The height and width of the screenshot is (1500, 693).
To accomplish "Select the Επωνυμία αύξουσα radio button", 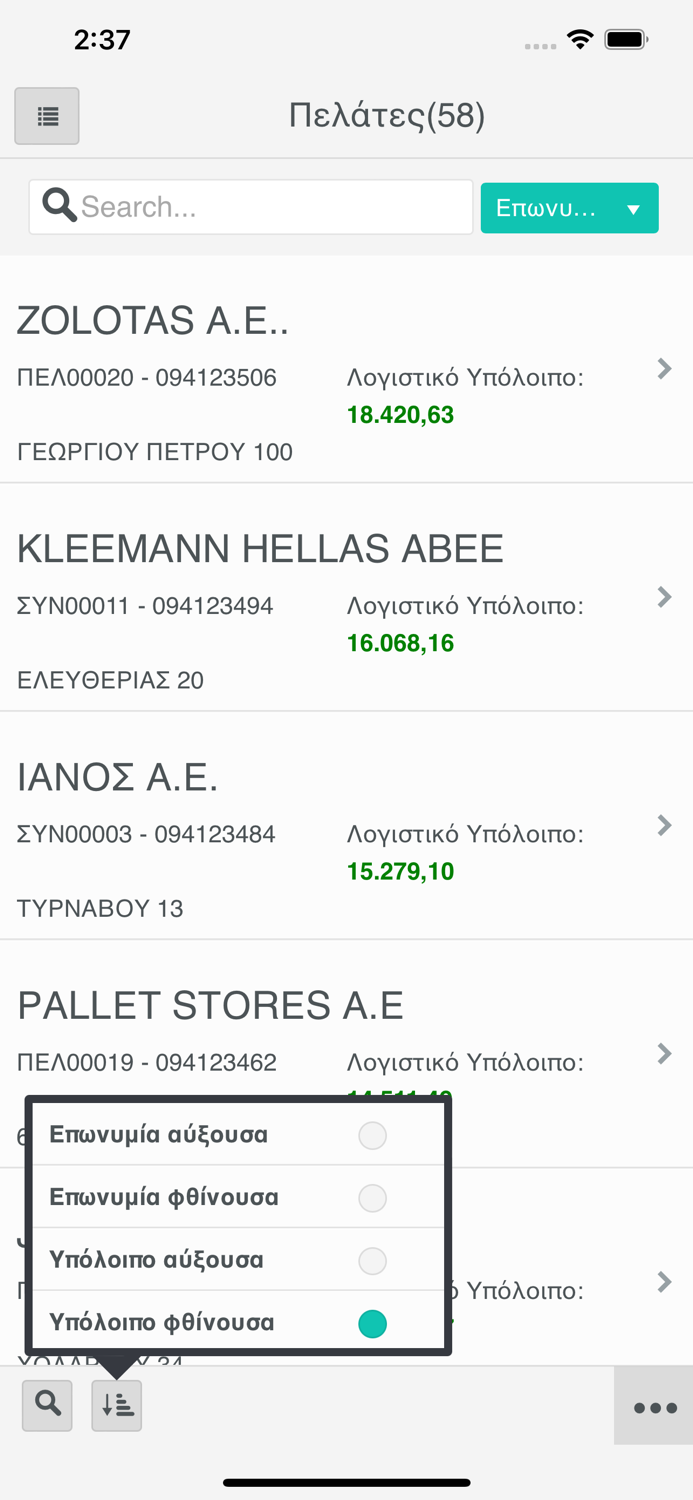I will pyautogui.click(x=372, y=1135).
